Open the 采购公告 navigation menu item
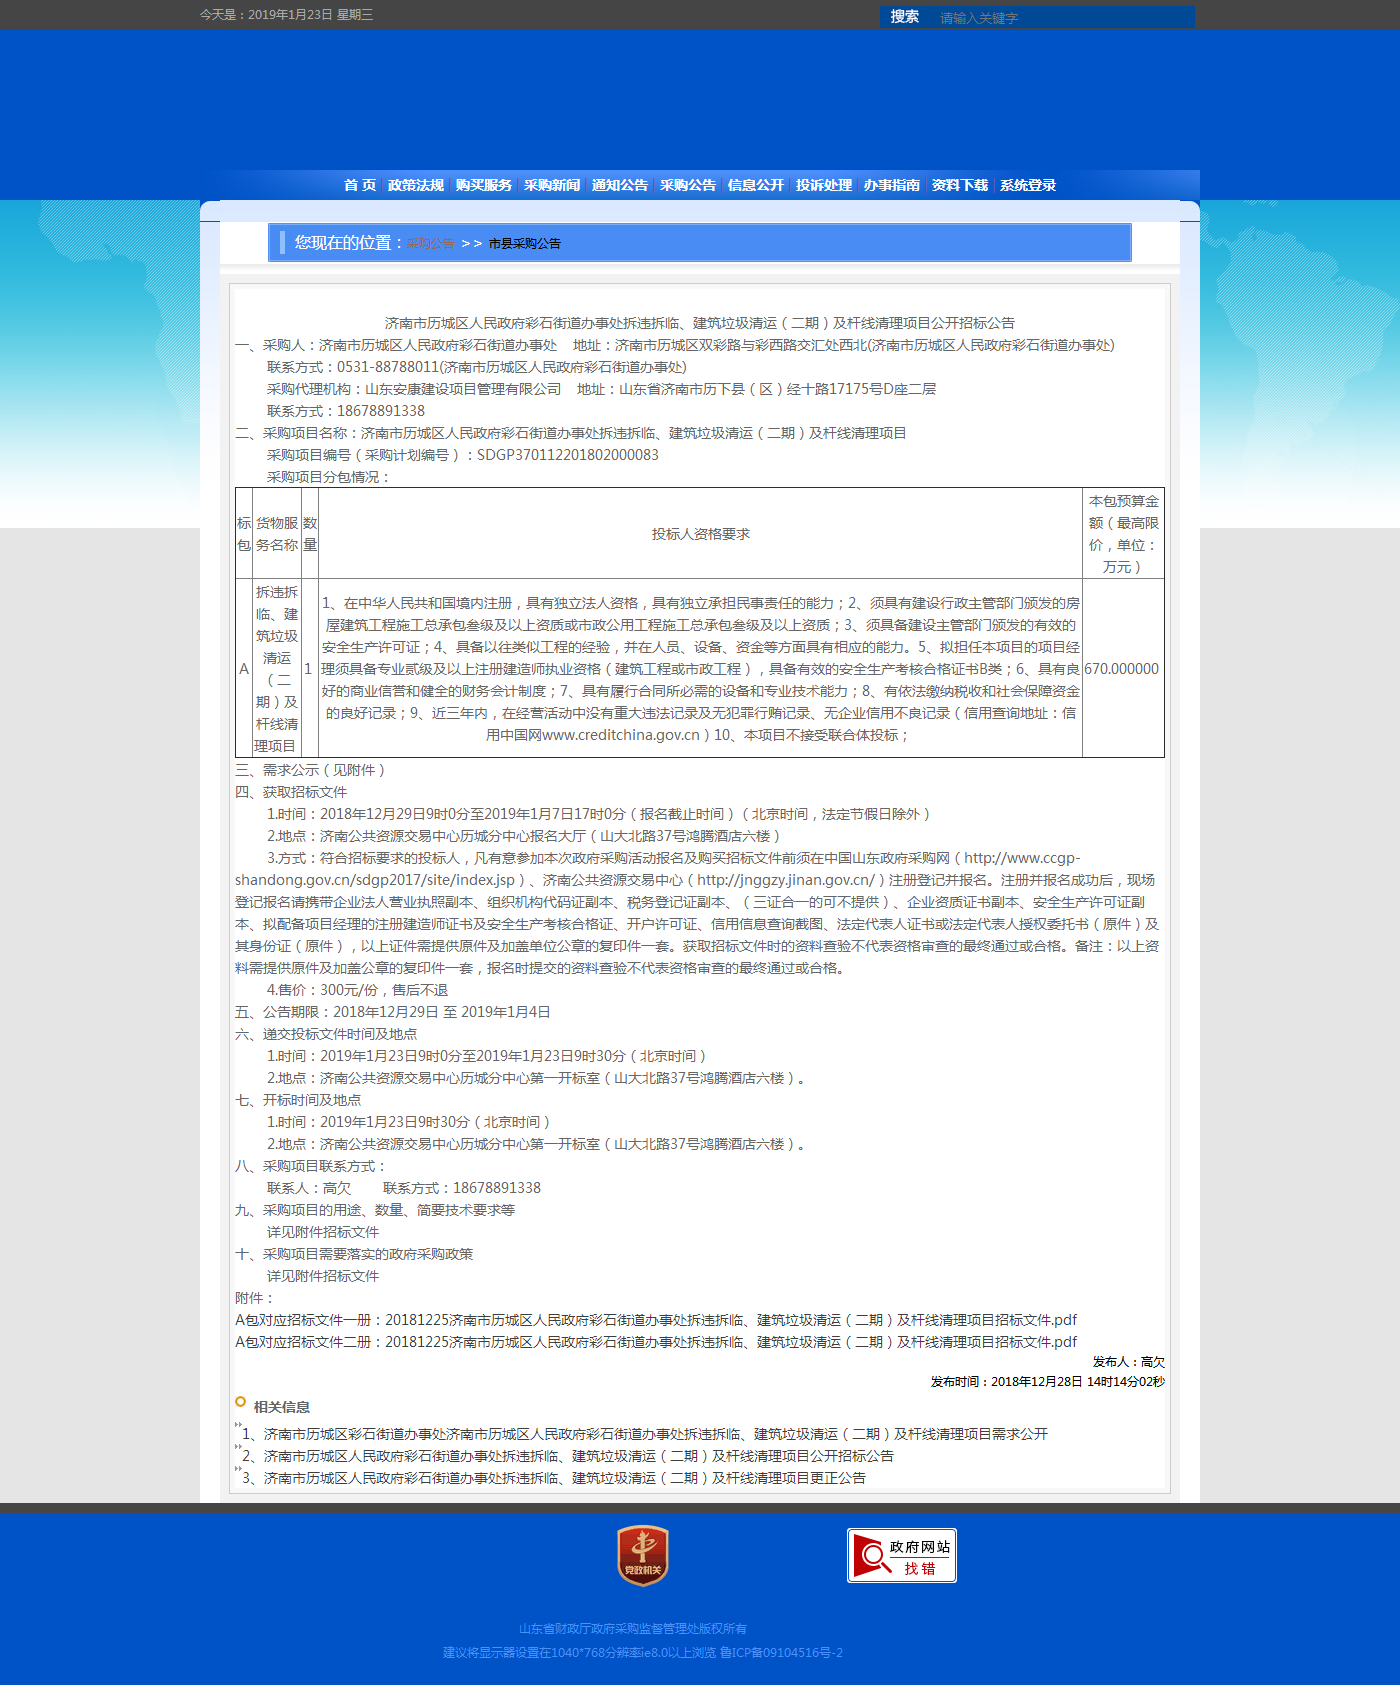The height and width of the screenshot is (1685, 1400). [688, 185]
